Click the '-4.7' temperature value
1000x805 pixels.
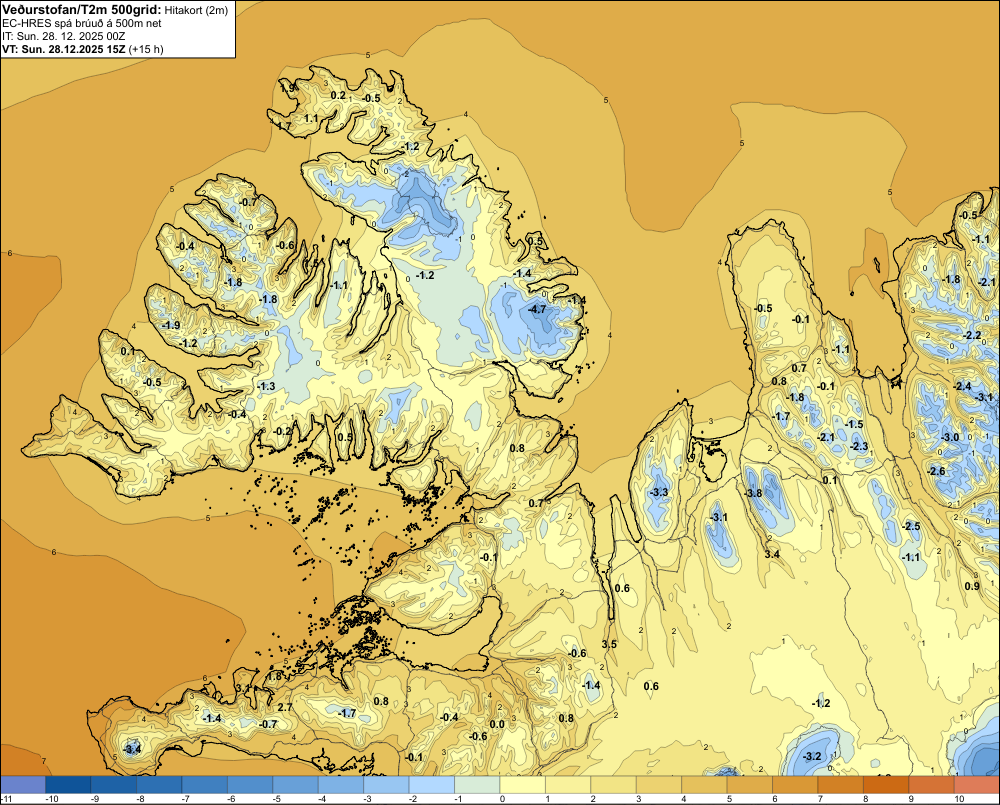(x=537, y=309)
